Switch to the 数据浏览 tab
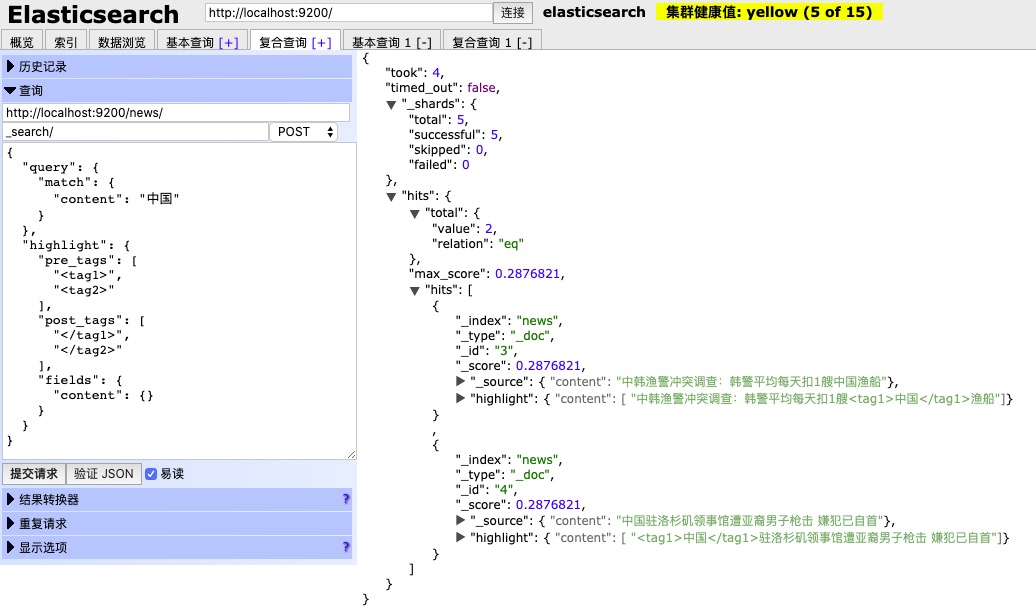This screenshot has height=615, width=1036. pos(122,42)
